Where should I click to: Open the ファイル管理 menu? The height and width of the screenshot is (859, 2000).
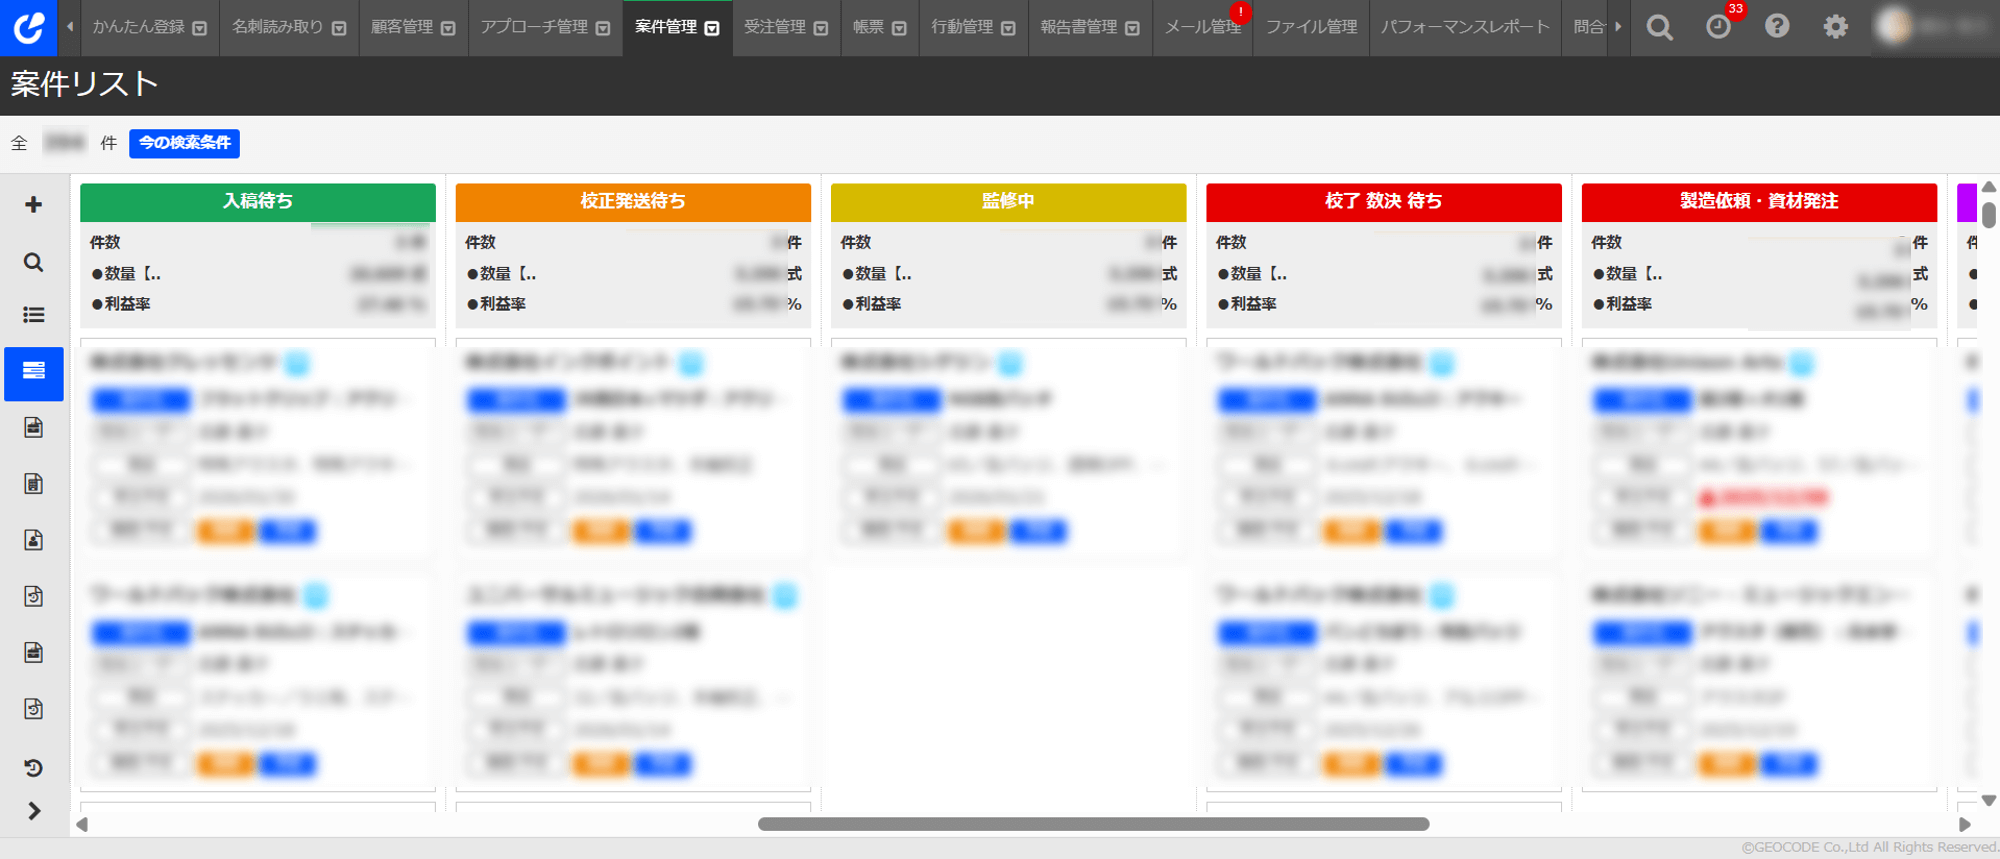[x=1311, y=27]
